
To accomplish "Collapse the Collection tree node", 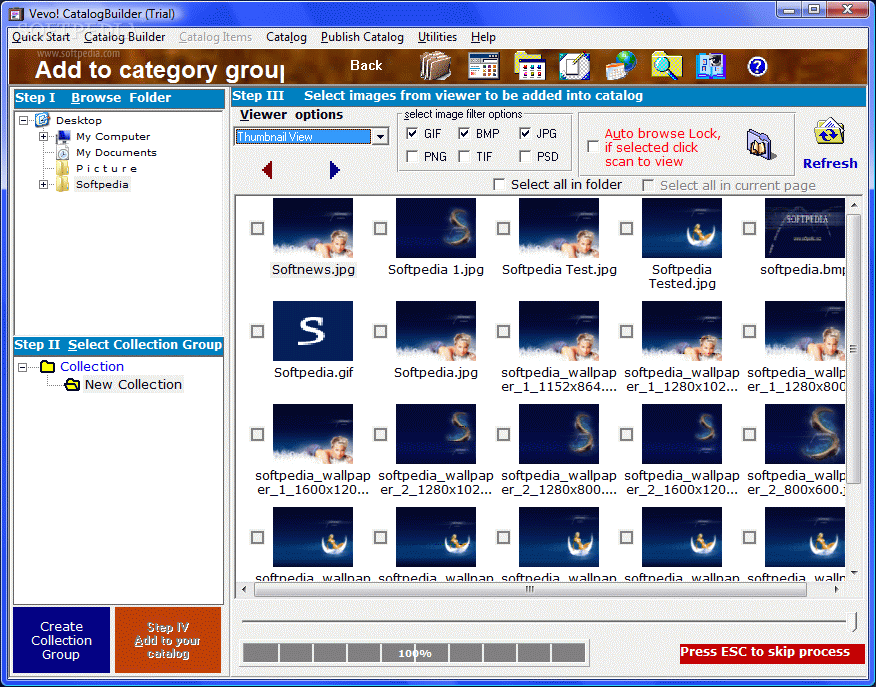I will [22, 367].
